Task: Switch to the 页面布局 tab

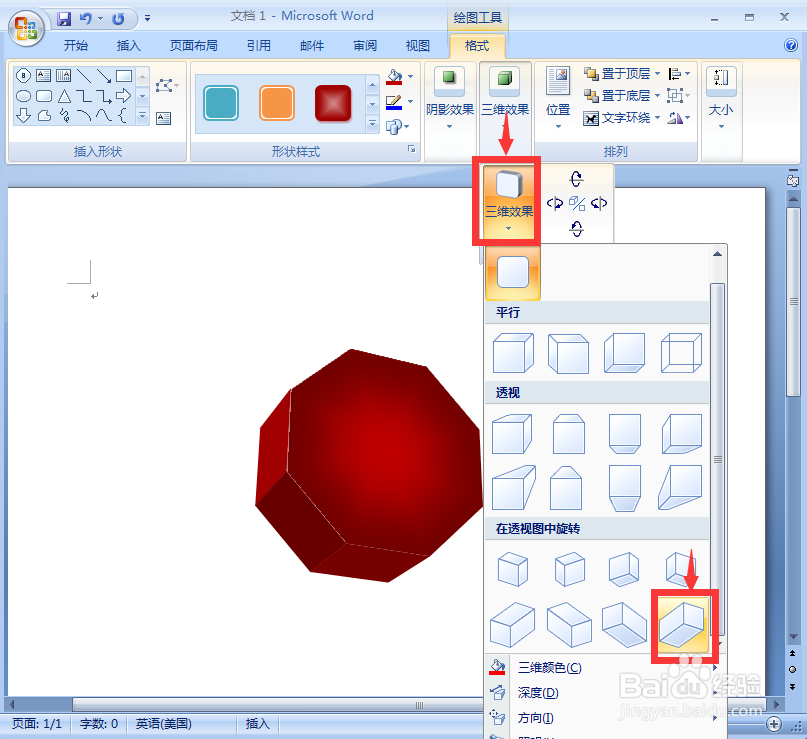Action: click(x=194, y=46)
